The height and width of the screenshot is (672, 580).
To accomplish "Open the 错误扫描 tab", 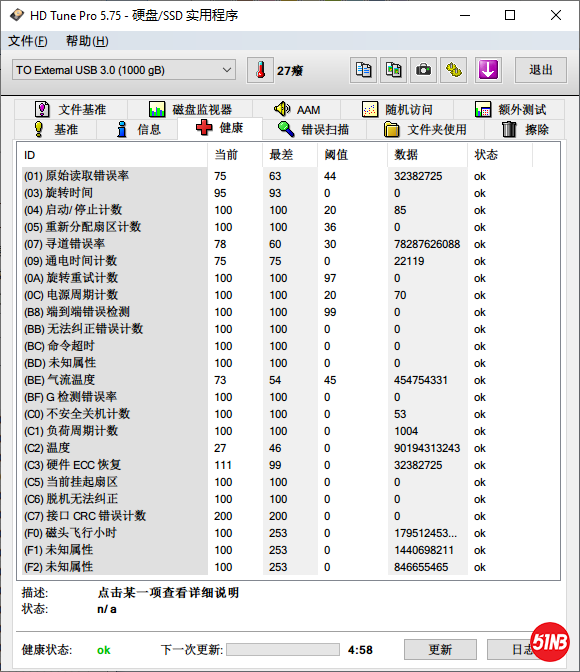I will (x=314, y=129).
